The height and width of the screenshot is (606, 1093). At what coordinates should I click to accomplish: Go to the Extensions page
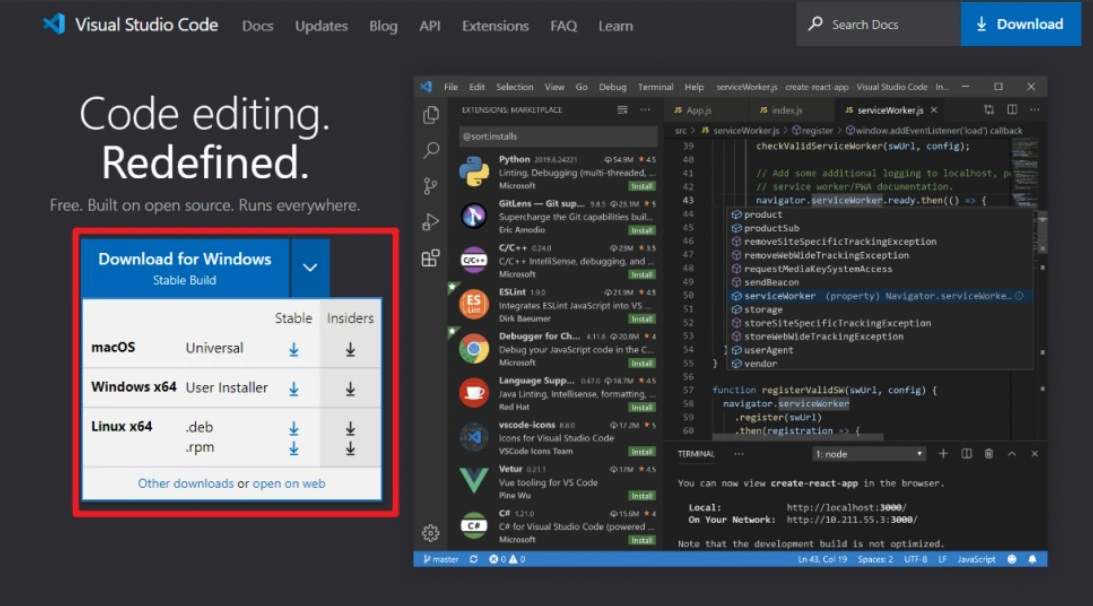495,26
